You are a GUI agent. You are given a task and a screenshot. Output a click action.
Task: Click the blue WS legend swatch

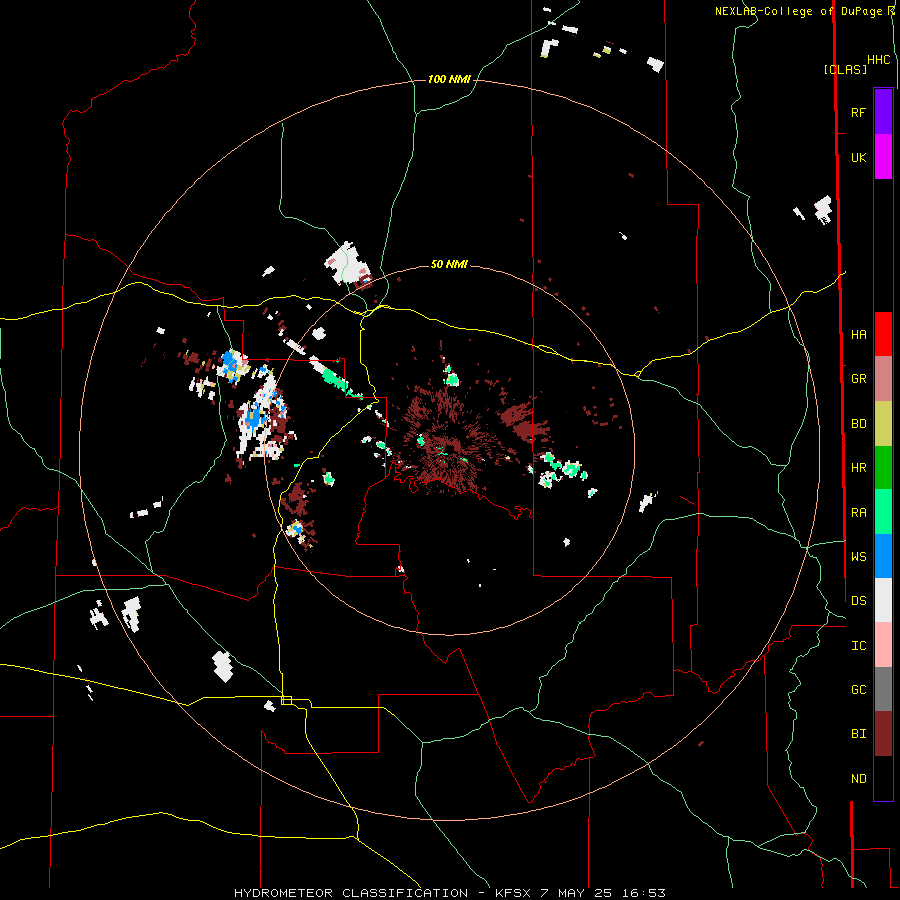tap(883, 556)
